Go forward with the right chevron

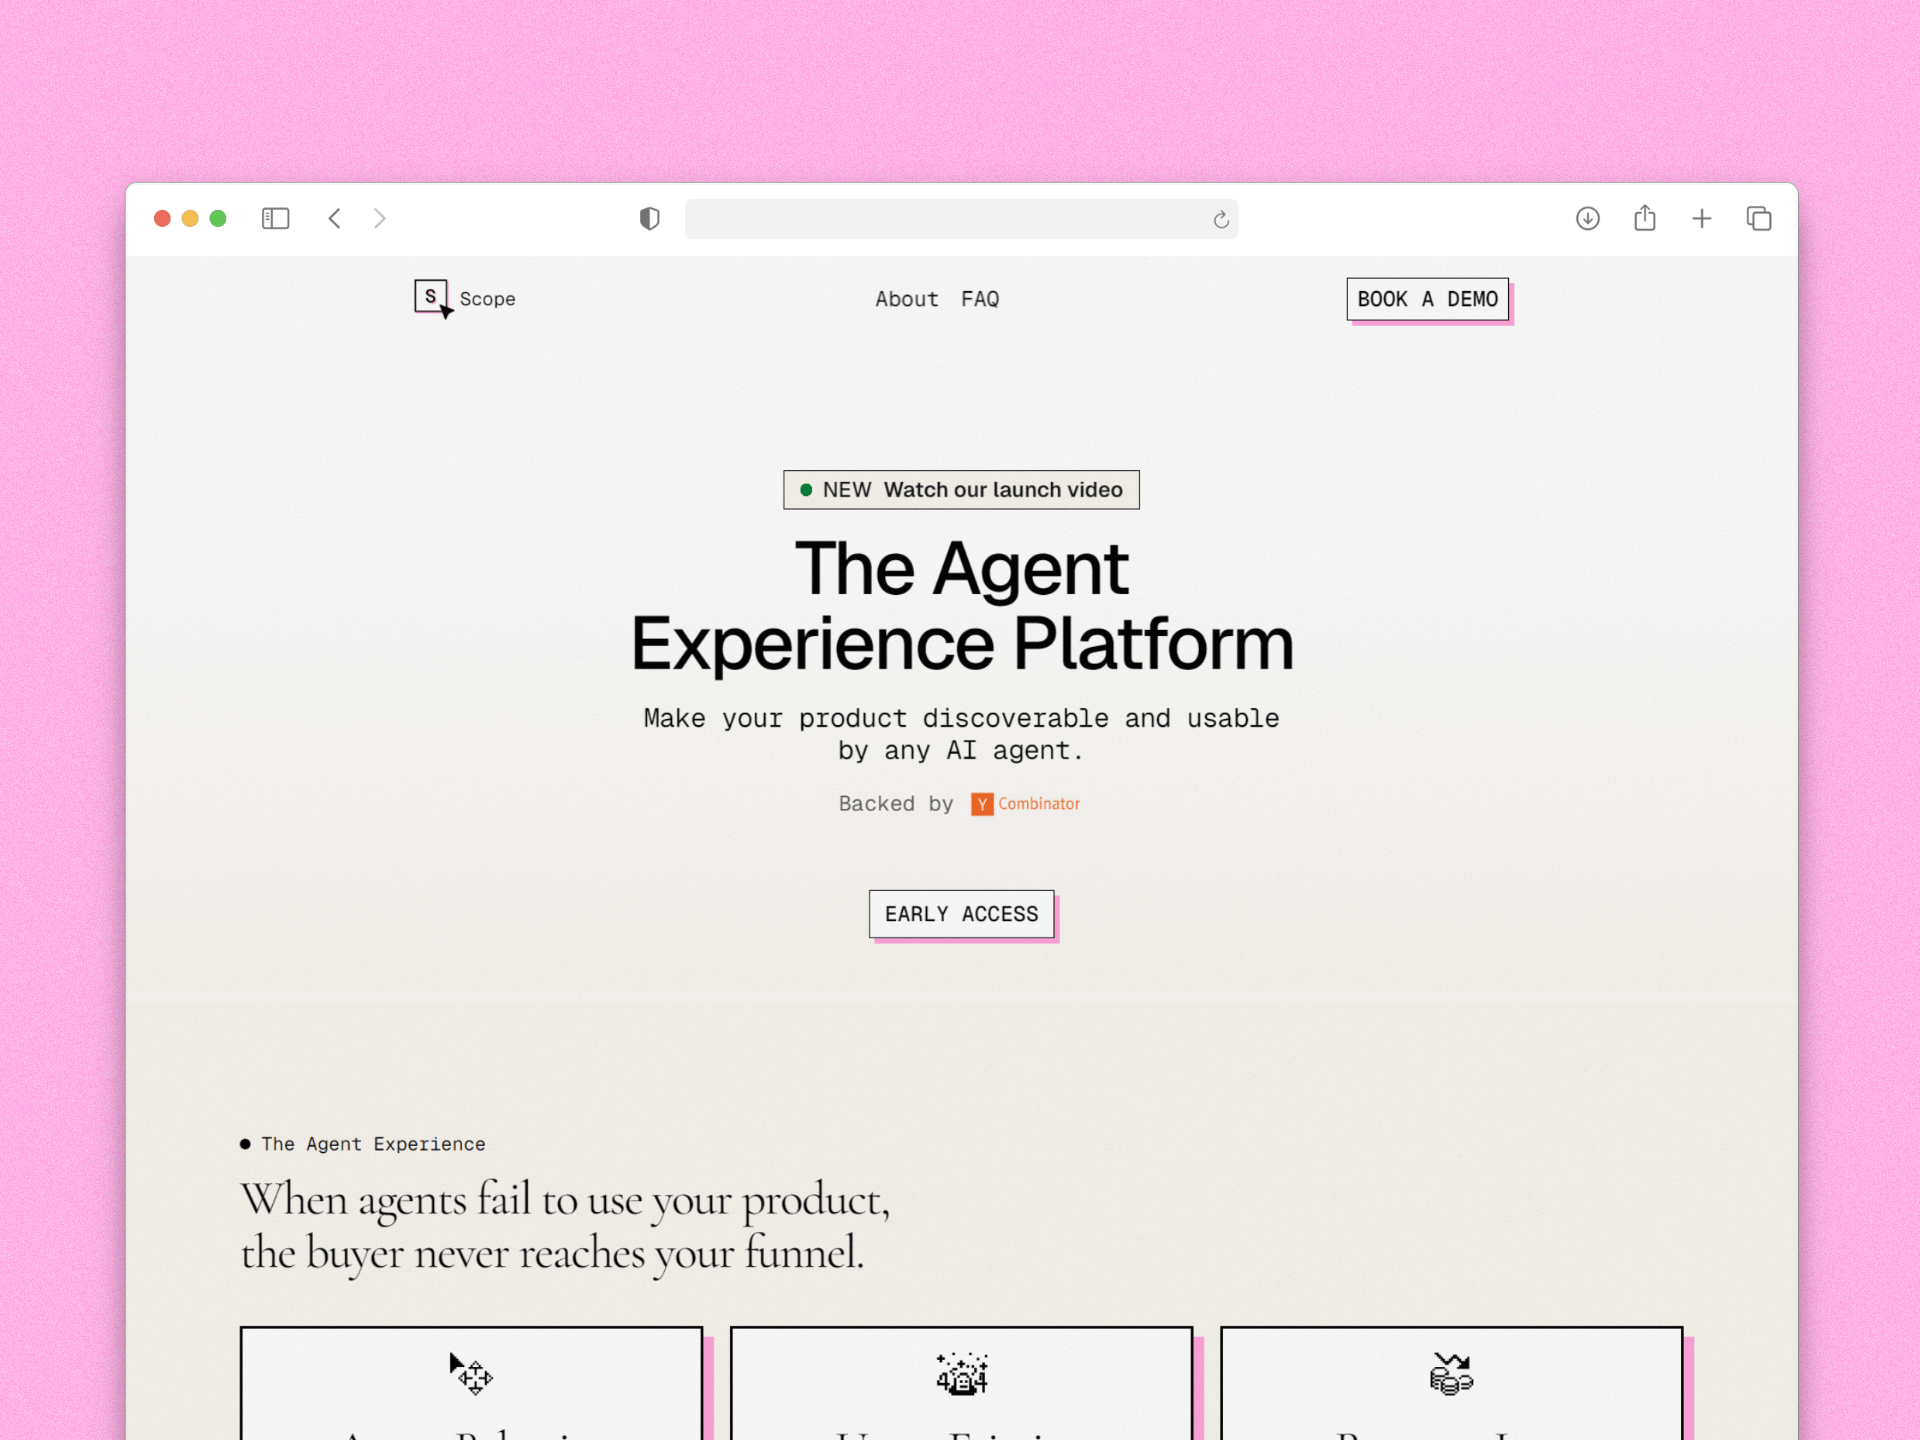point(379,218)
